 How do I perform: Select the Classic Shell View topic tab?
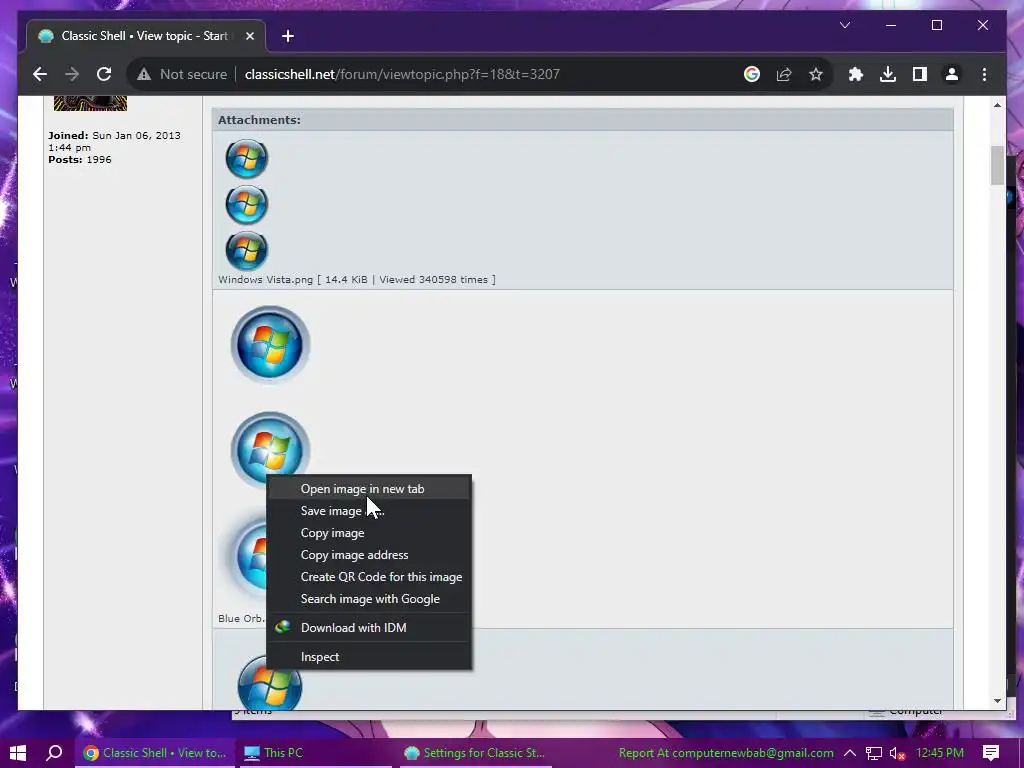[144, 36]
